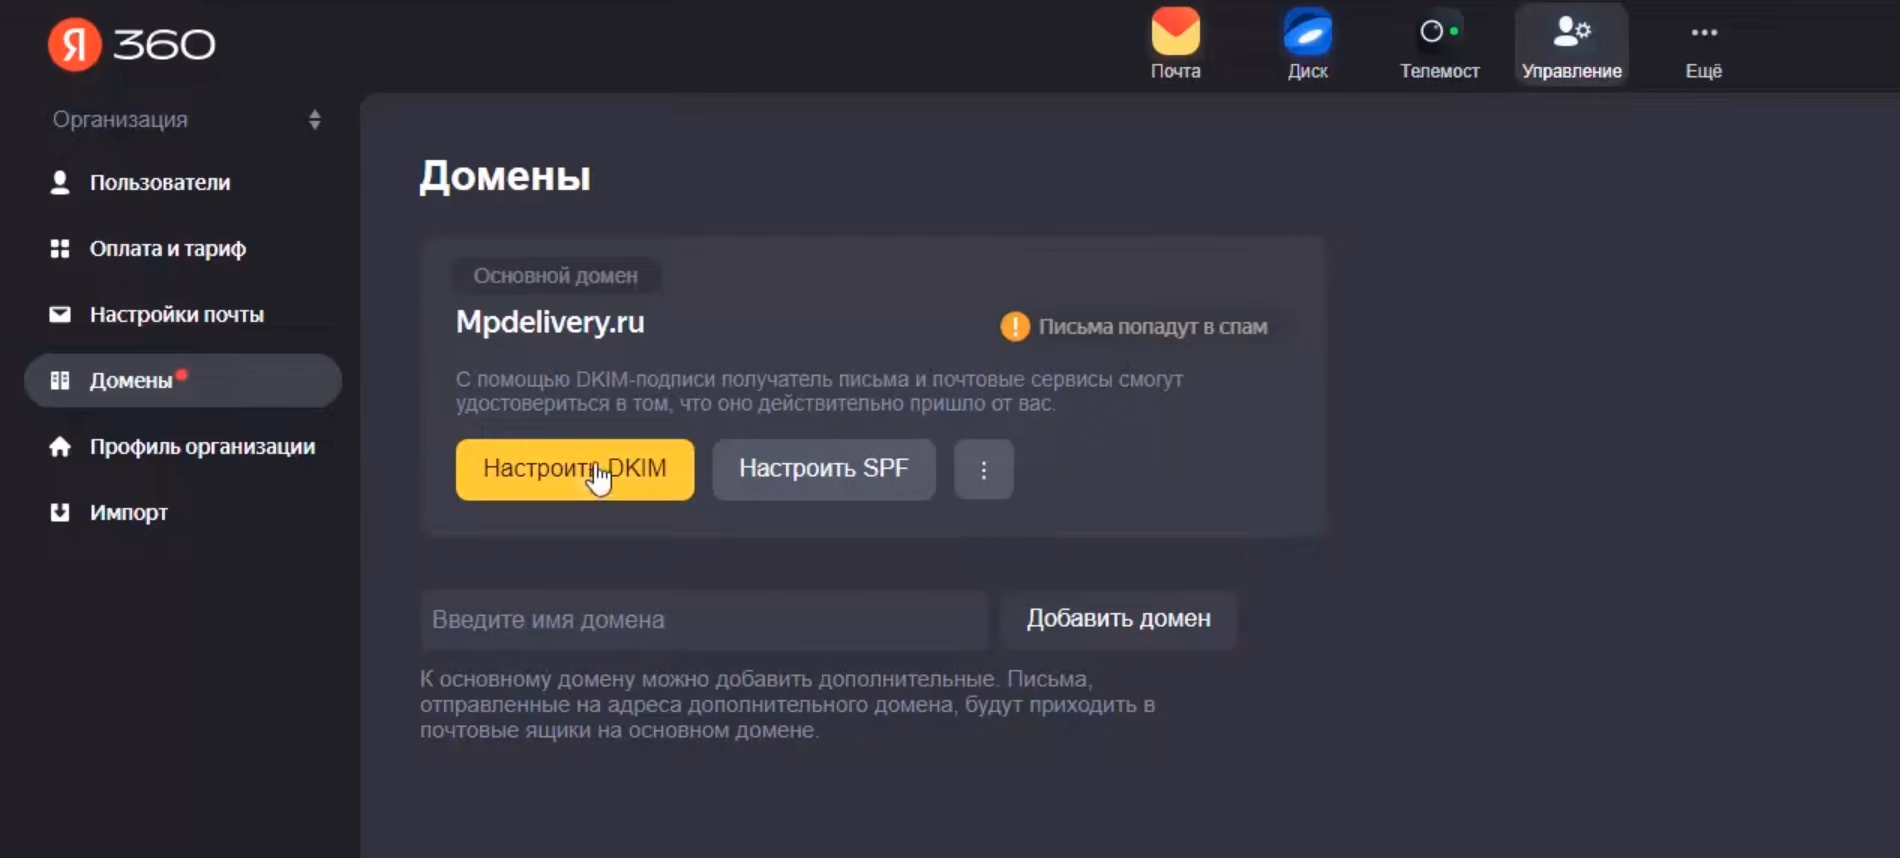
Task: Click the Яндекс 360 logo
Action: (x=131, y=44)
